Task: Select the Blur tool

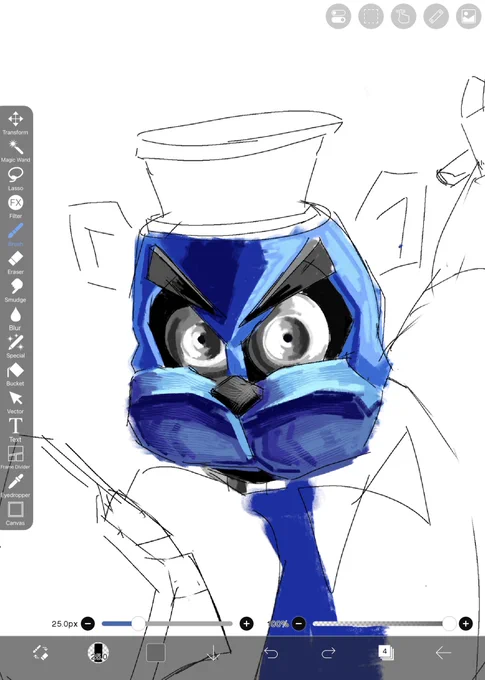Action: [x=16, y=318]
